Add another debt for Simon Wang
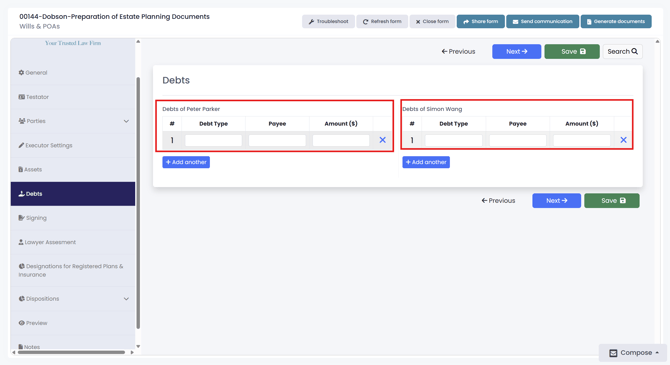Viewport: 670px width, 365px height. tap(426, 162)
